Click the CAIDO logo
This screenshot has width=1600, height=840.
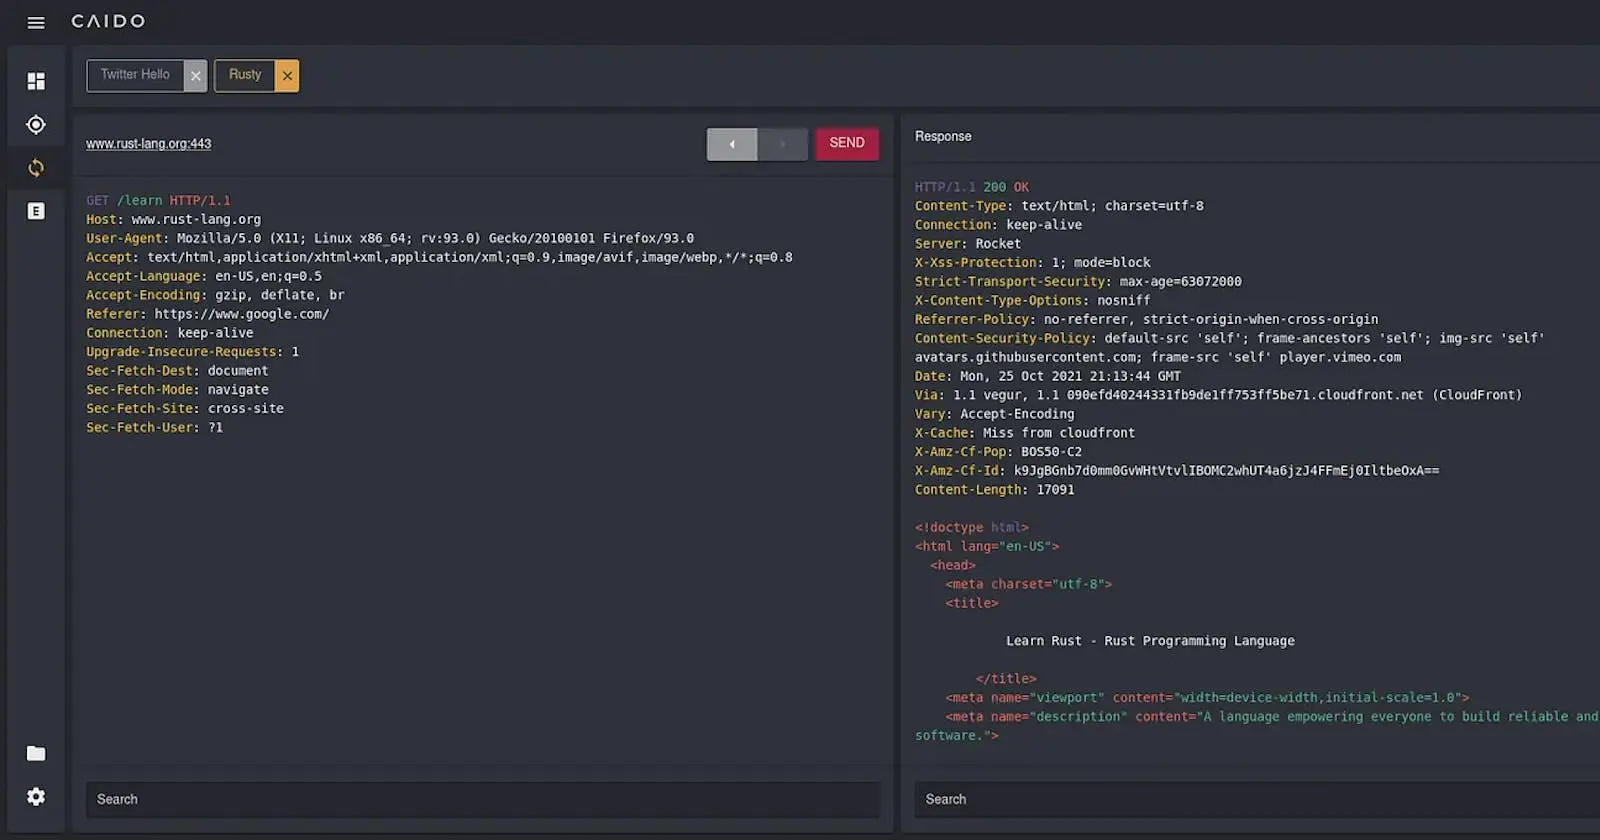(108, 21)
